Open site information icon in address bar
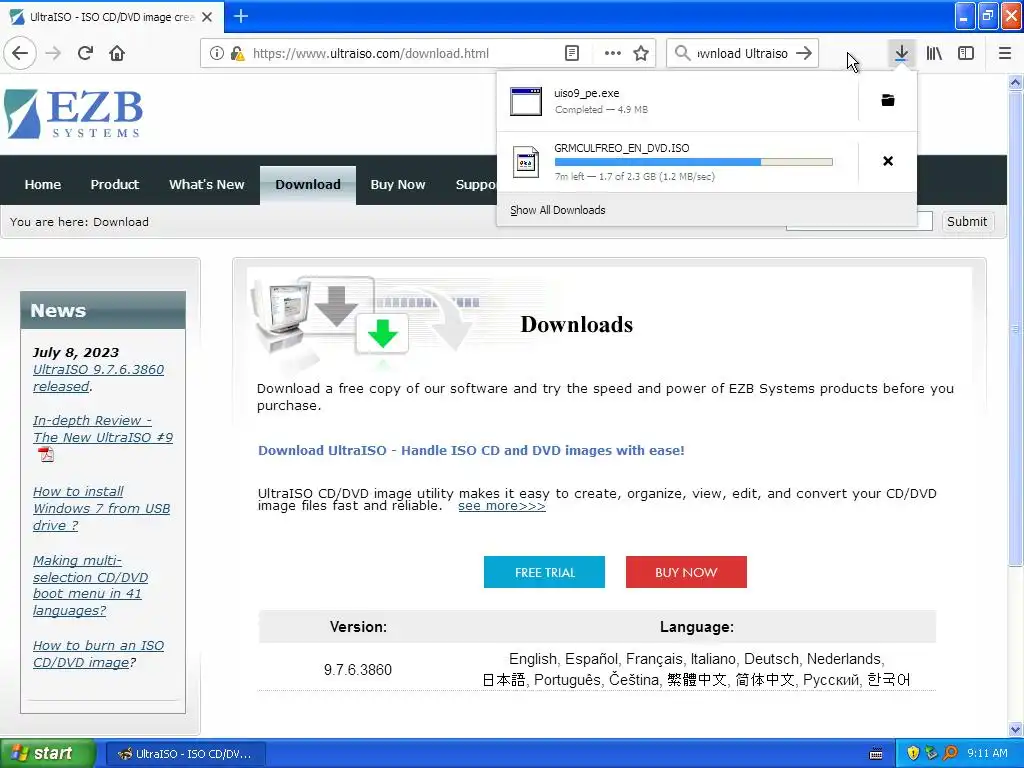 (x=216, y=53)
